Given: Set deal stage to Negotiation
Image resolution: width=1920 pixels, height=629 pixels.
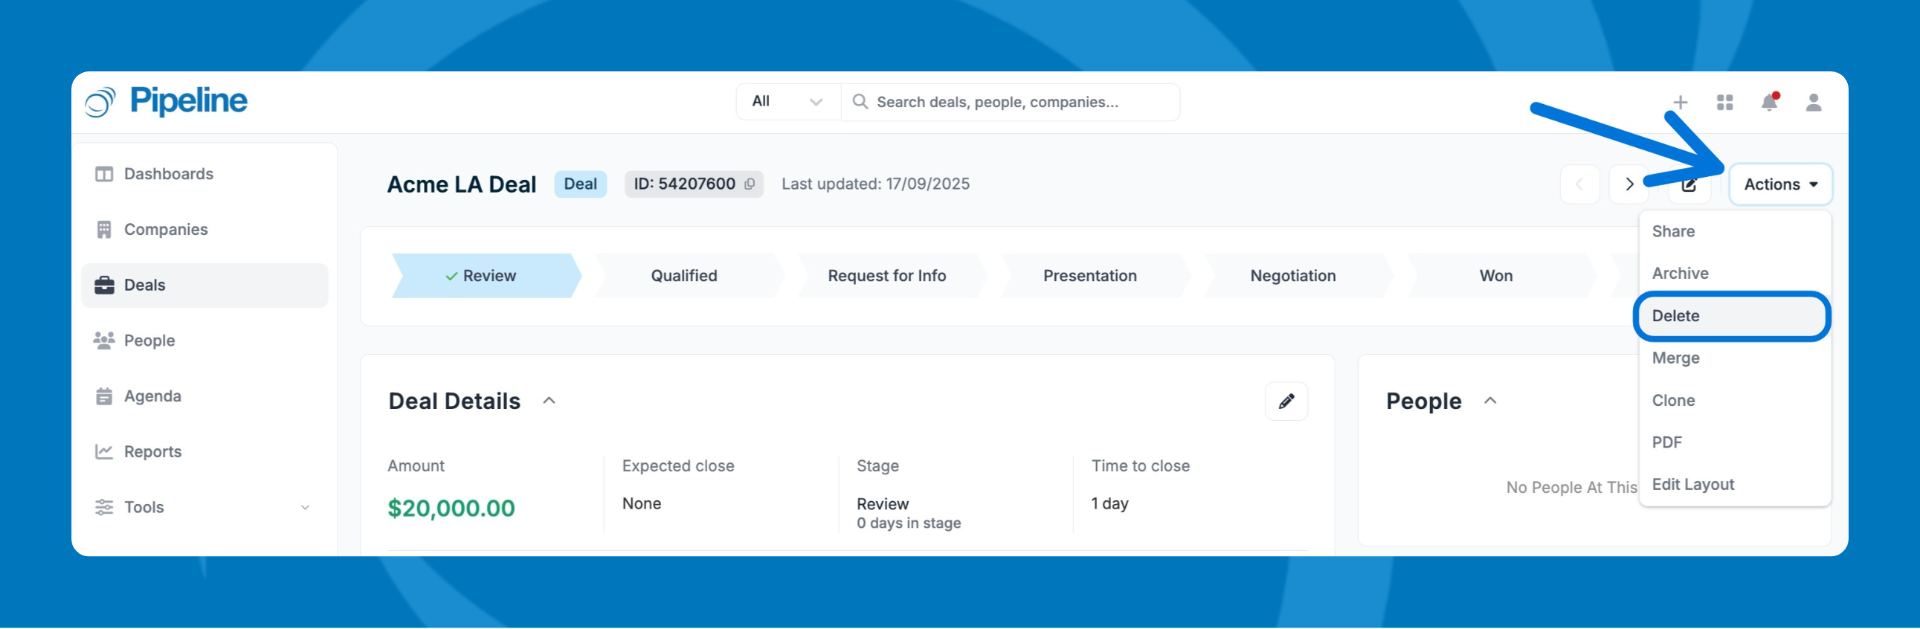Looking at the screenshot, I should coord(1292,276).
